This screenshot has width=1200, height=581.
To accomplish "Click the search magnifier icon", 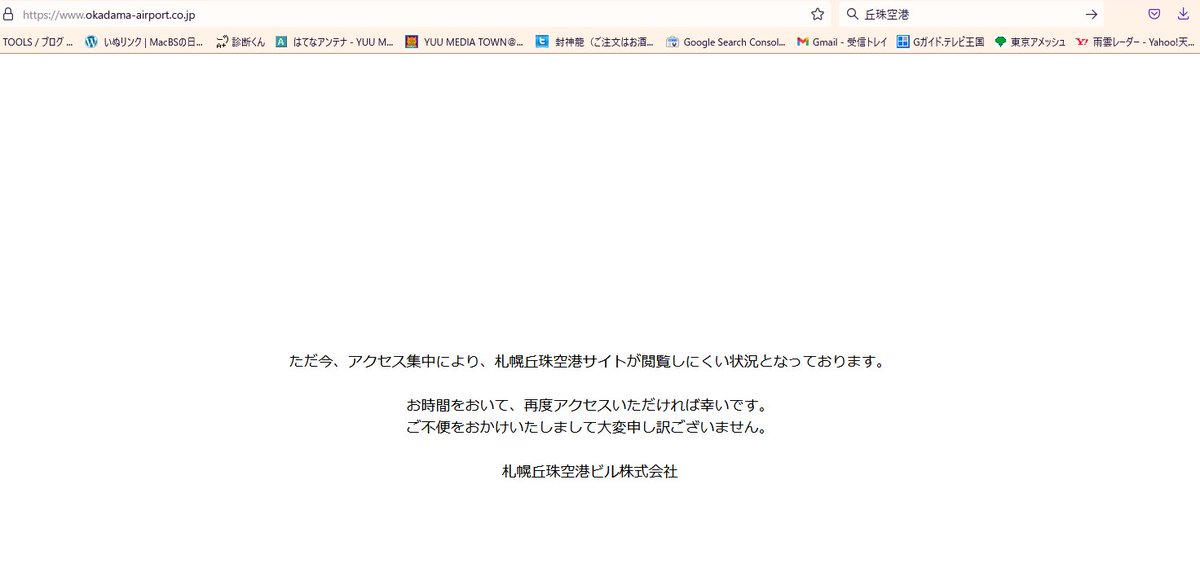I will click(852, 14).
